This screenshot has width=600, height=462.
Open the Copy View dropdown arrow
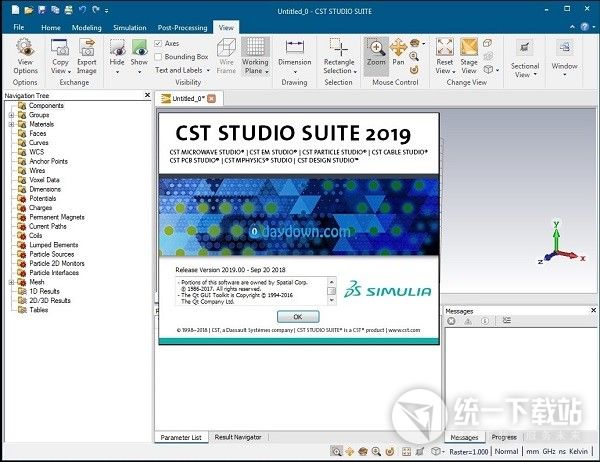tap(69, 72)
